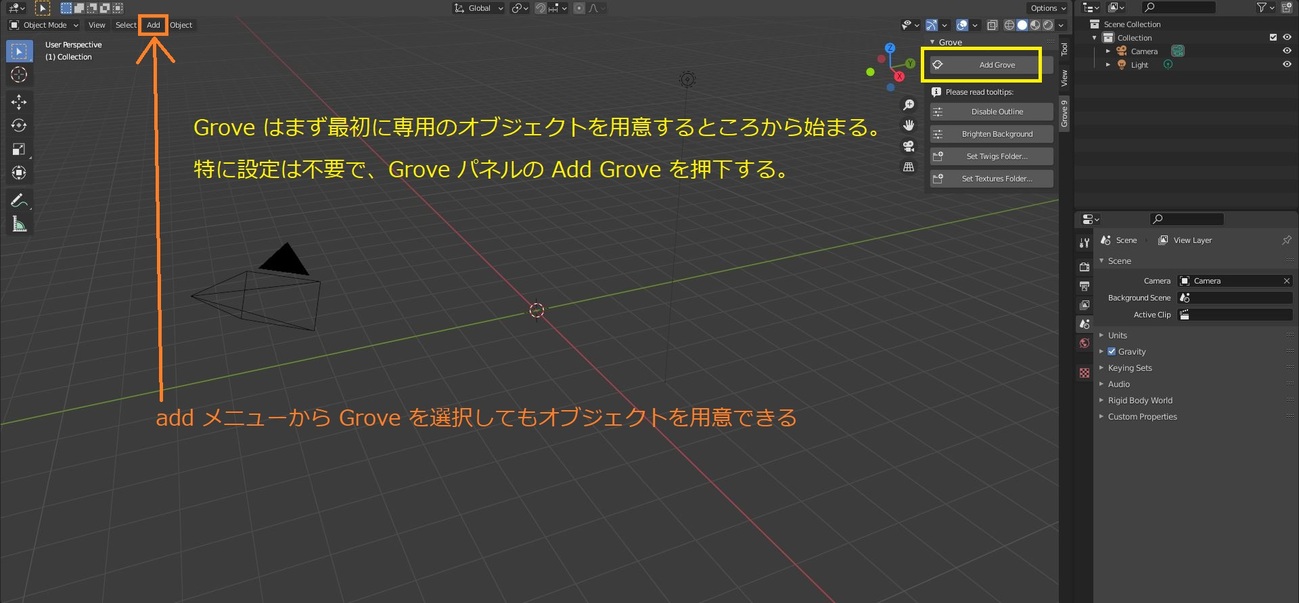This screenshot has height=603, width=1299.
Task: Choose the Annotate pencil tool
Action: (x=19, y=201)
